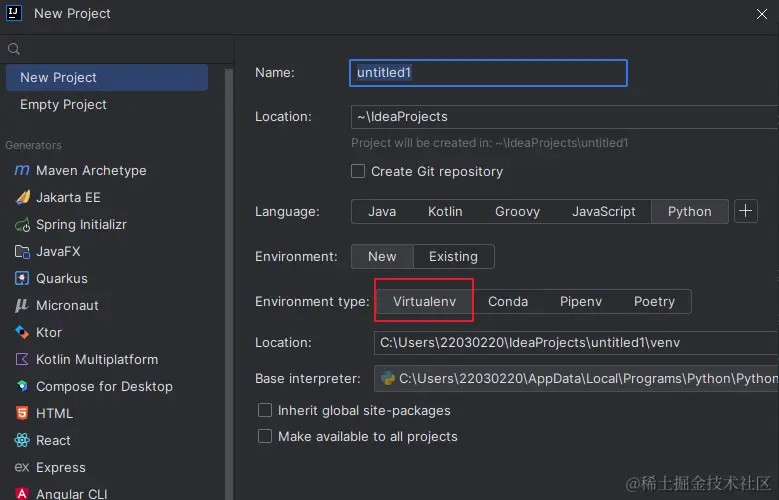The image size is (779, 500).
Task: Choose Groovy as the language
Action: 517,211
